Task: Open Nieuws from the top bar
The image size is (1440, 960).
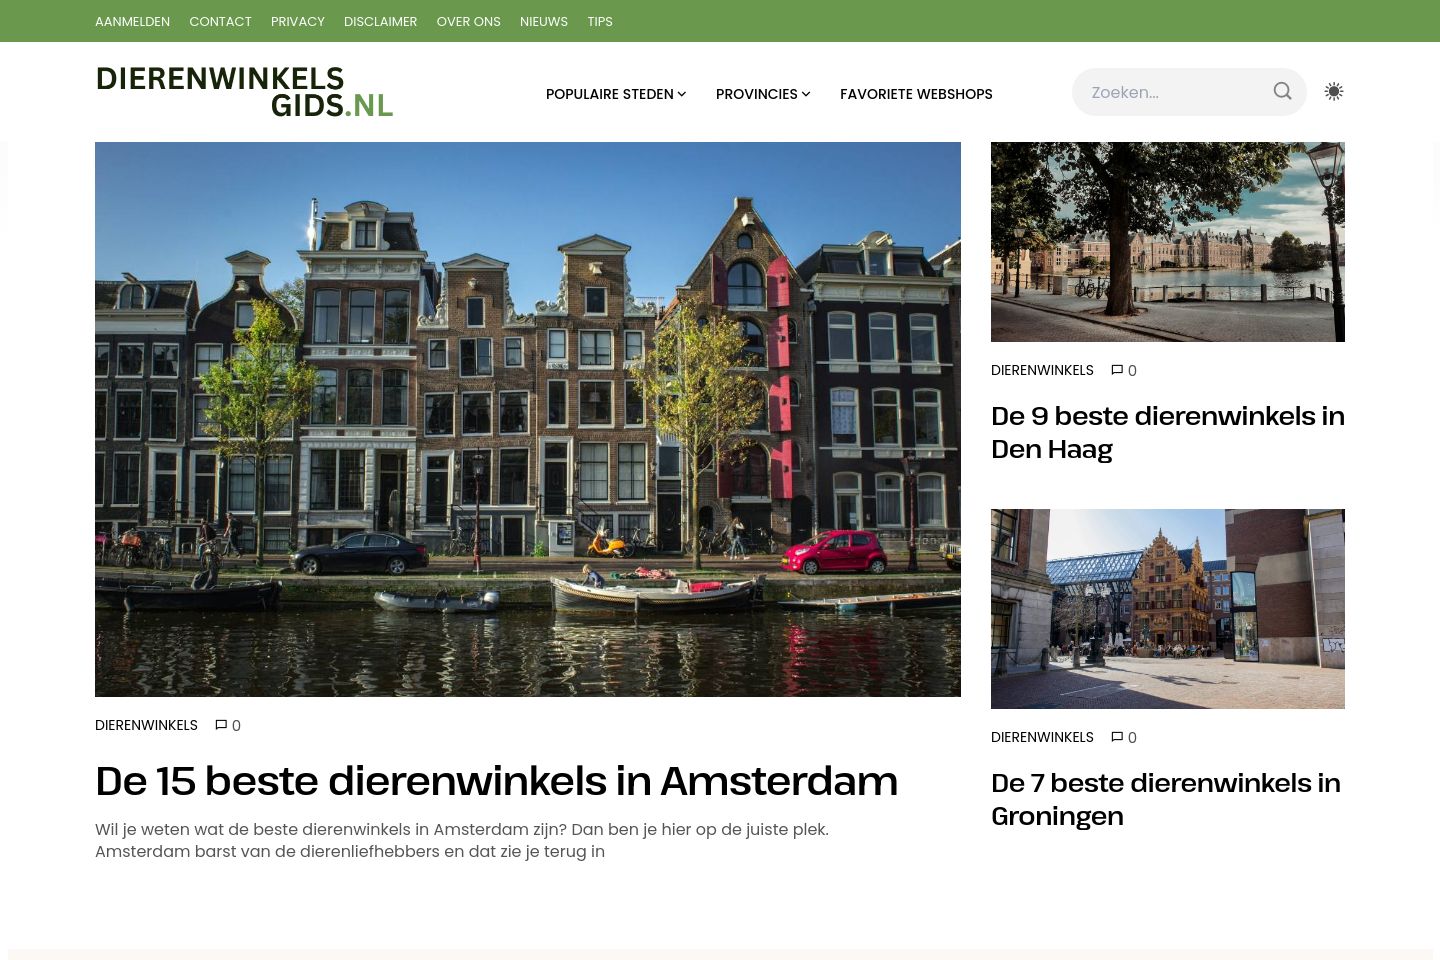Action: pos(544,21)
